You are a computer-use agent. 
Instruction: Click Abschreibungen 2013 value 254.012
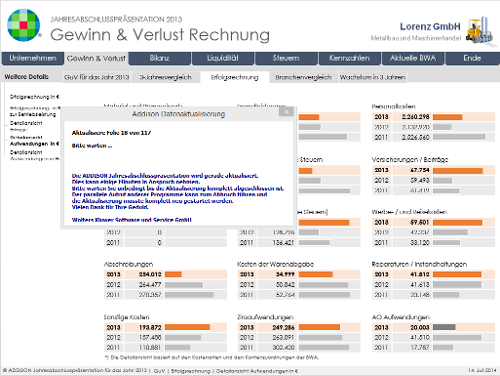click(150, 274)
